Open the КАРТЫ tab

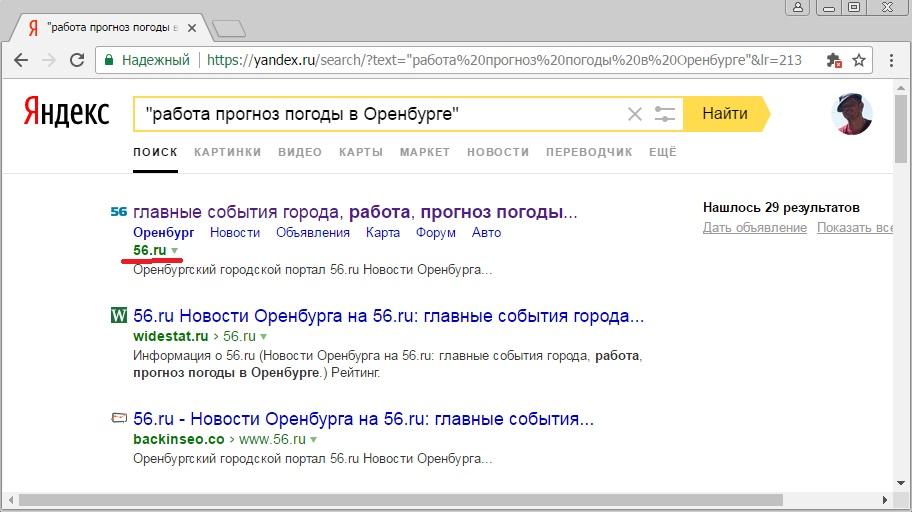point(361,152)
